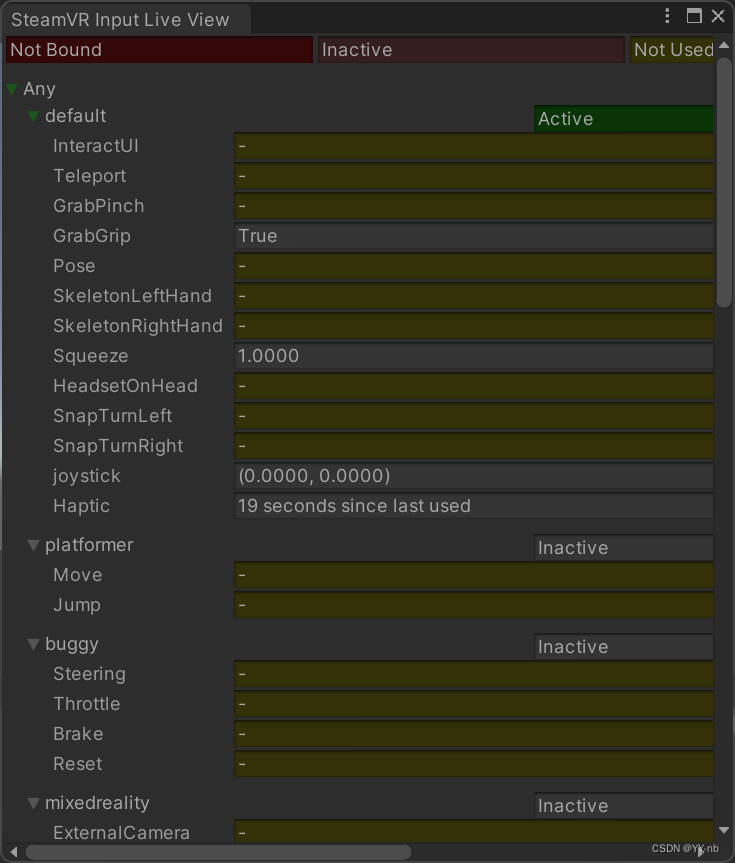Select the GrabGrip action label
The height and width of the screenshot is (863, 735).
[x=92, y=236]
